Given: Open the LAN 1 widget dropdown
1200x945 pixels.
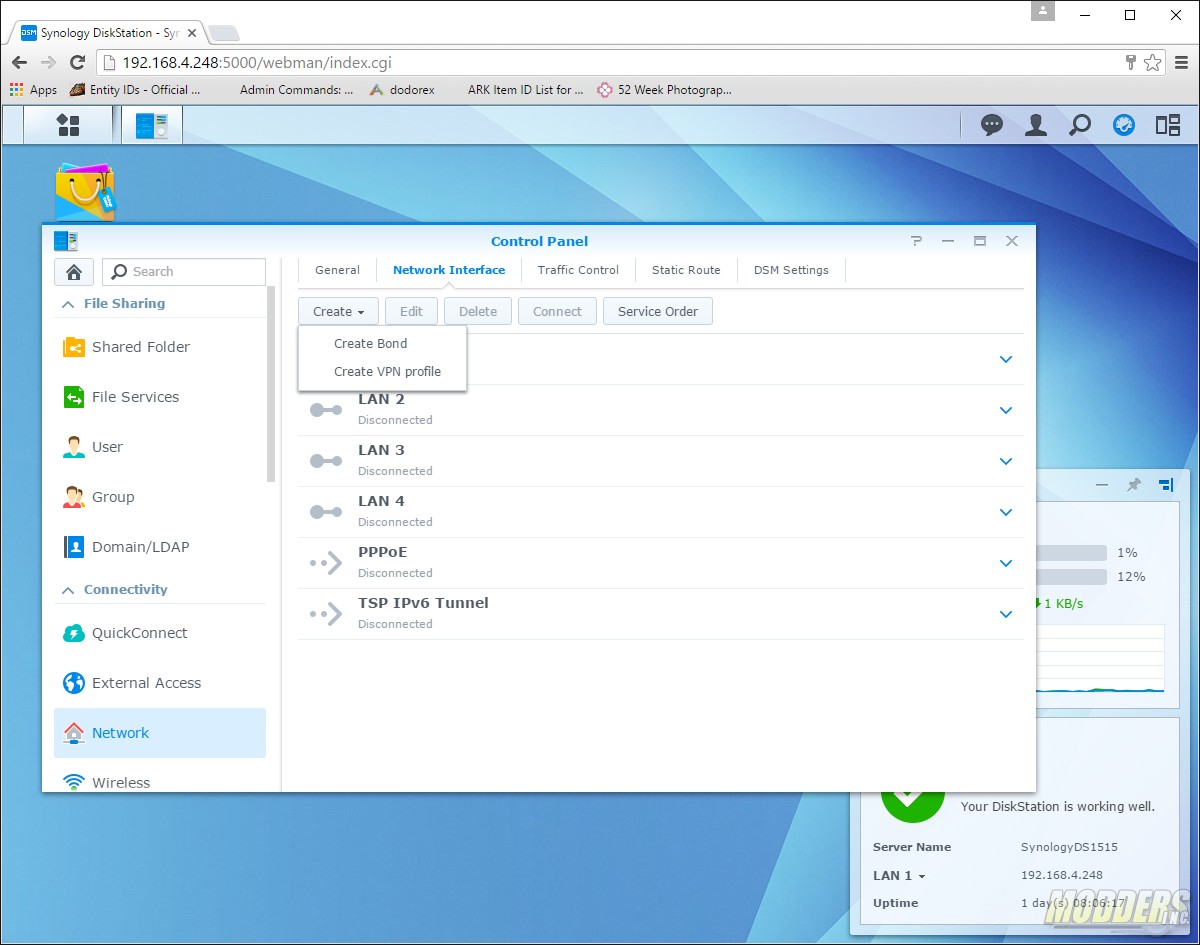Looking at the screenshot, I should tap(899, 875).
